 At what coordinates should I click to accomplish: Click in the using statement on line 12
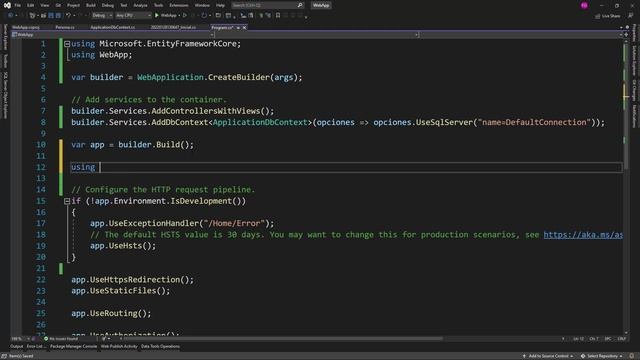(346, 167)
